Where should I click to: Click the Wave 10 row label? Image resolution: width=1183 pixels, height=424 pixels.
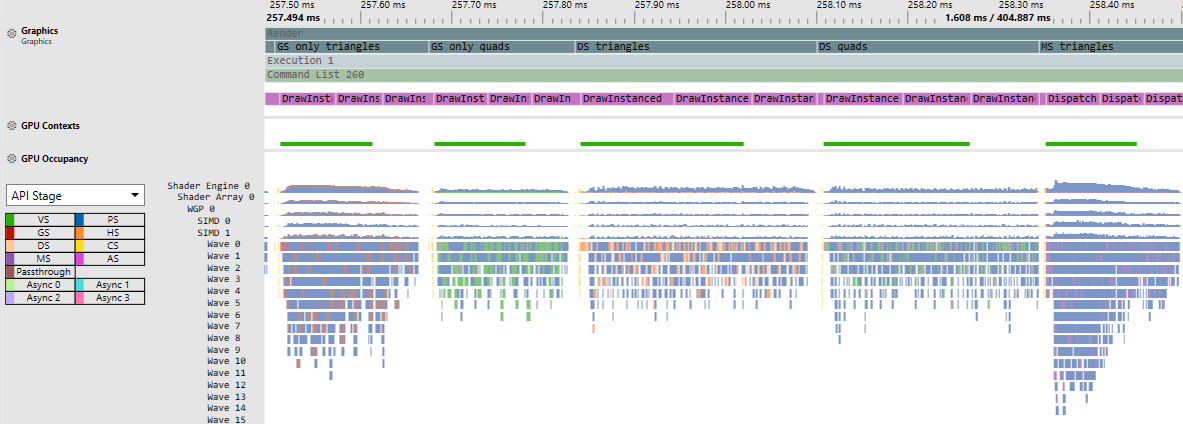(226, 361)
